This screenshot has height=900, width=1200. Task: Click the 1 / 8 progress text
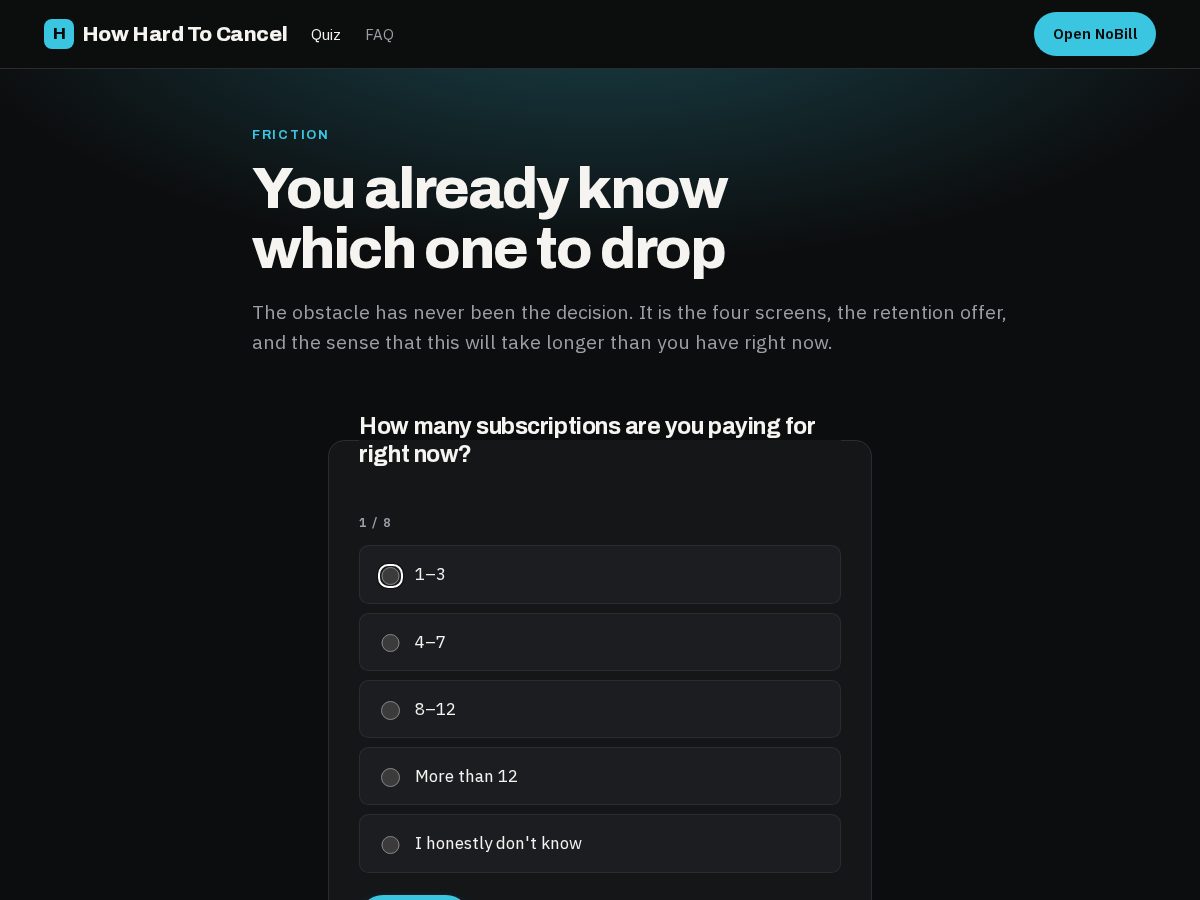(x=375, y=523)
